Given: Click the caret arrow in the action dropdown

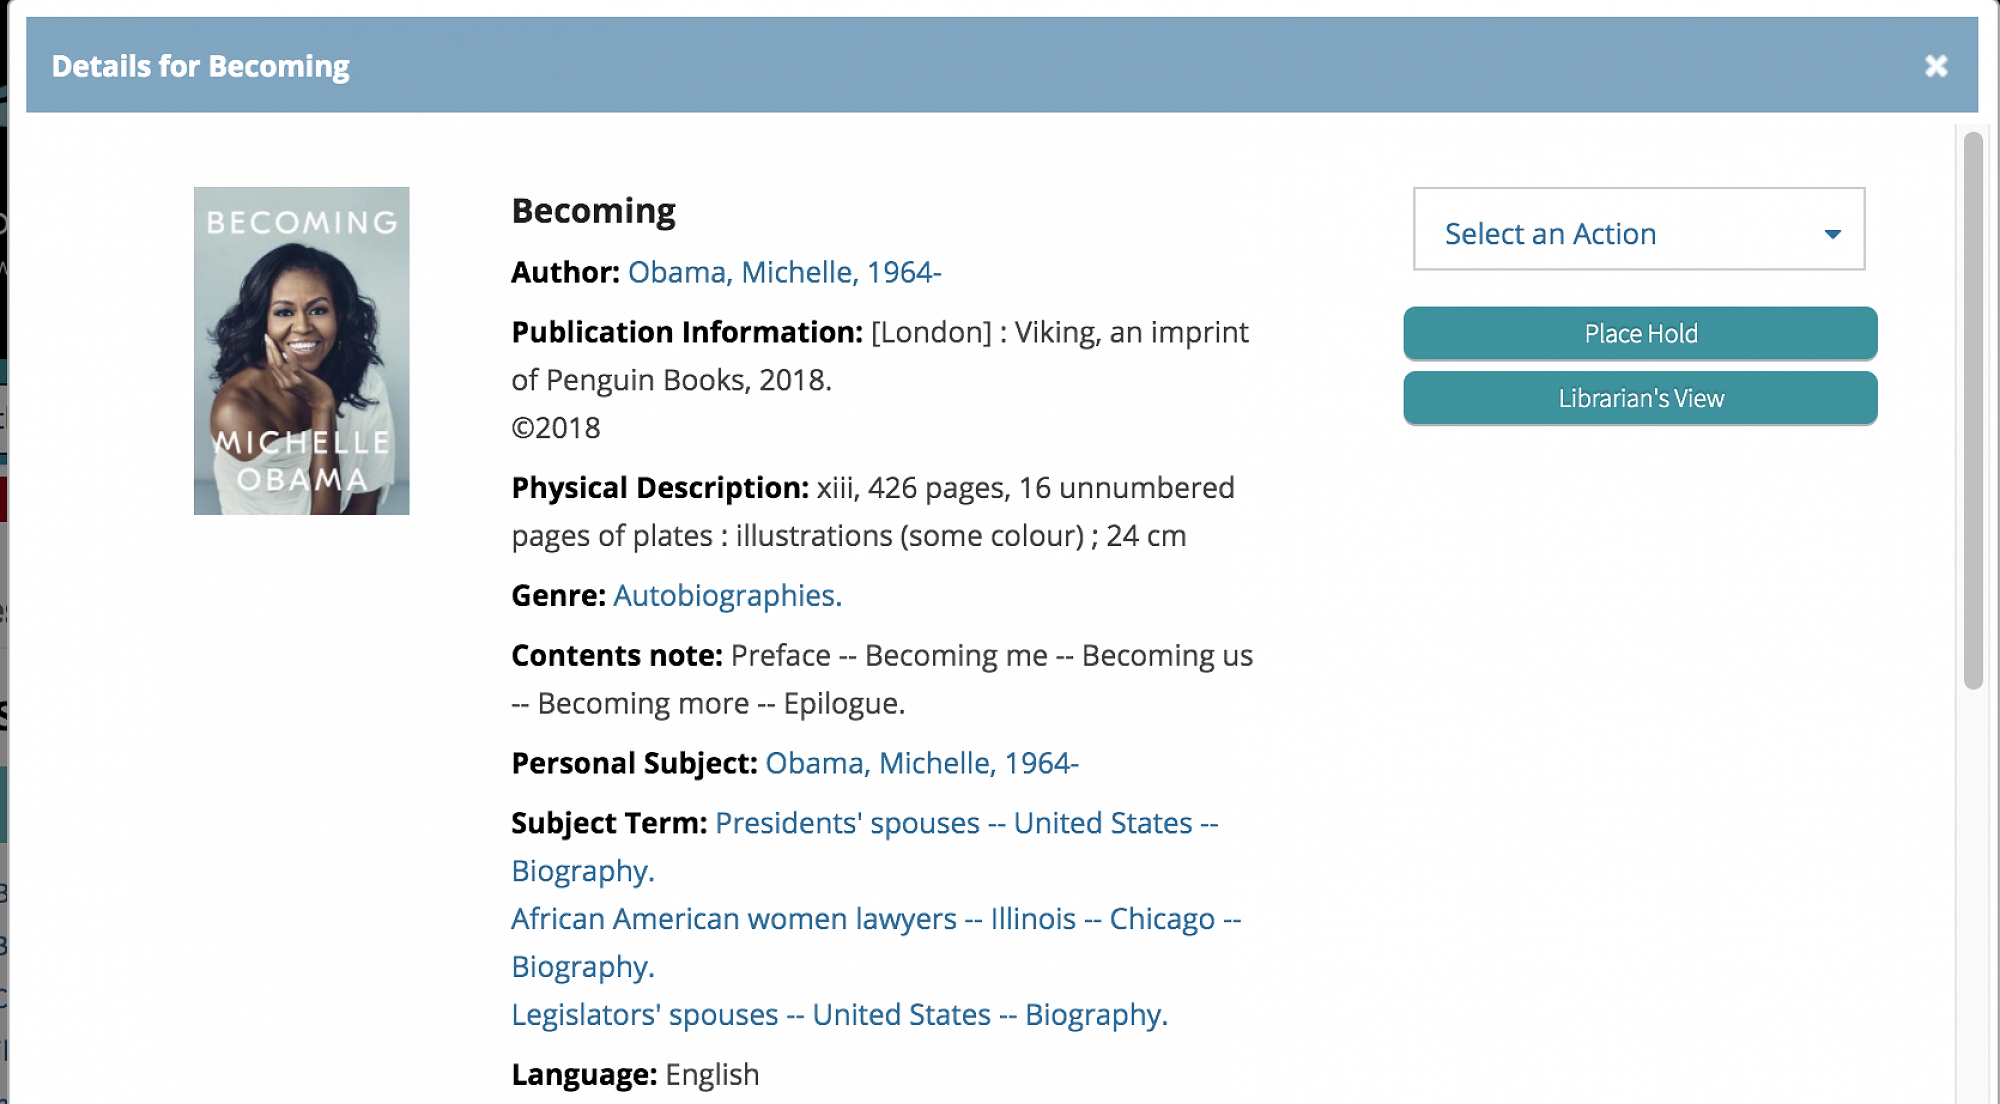Looking at the screenshot, I should coord(1832,234).
